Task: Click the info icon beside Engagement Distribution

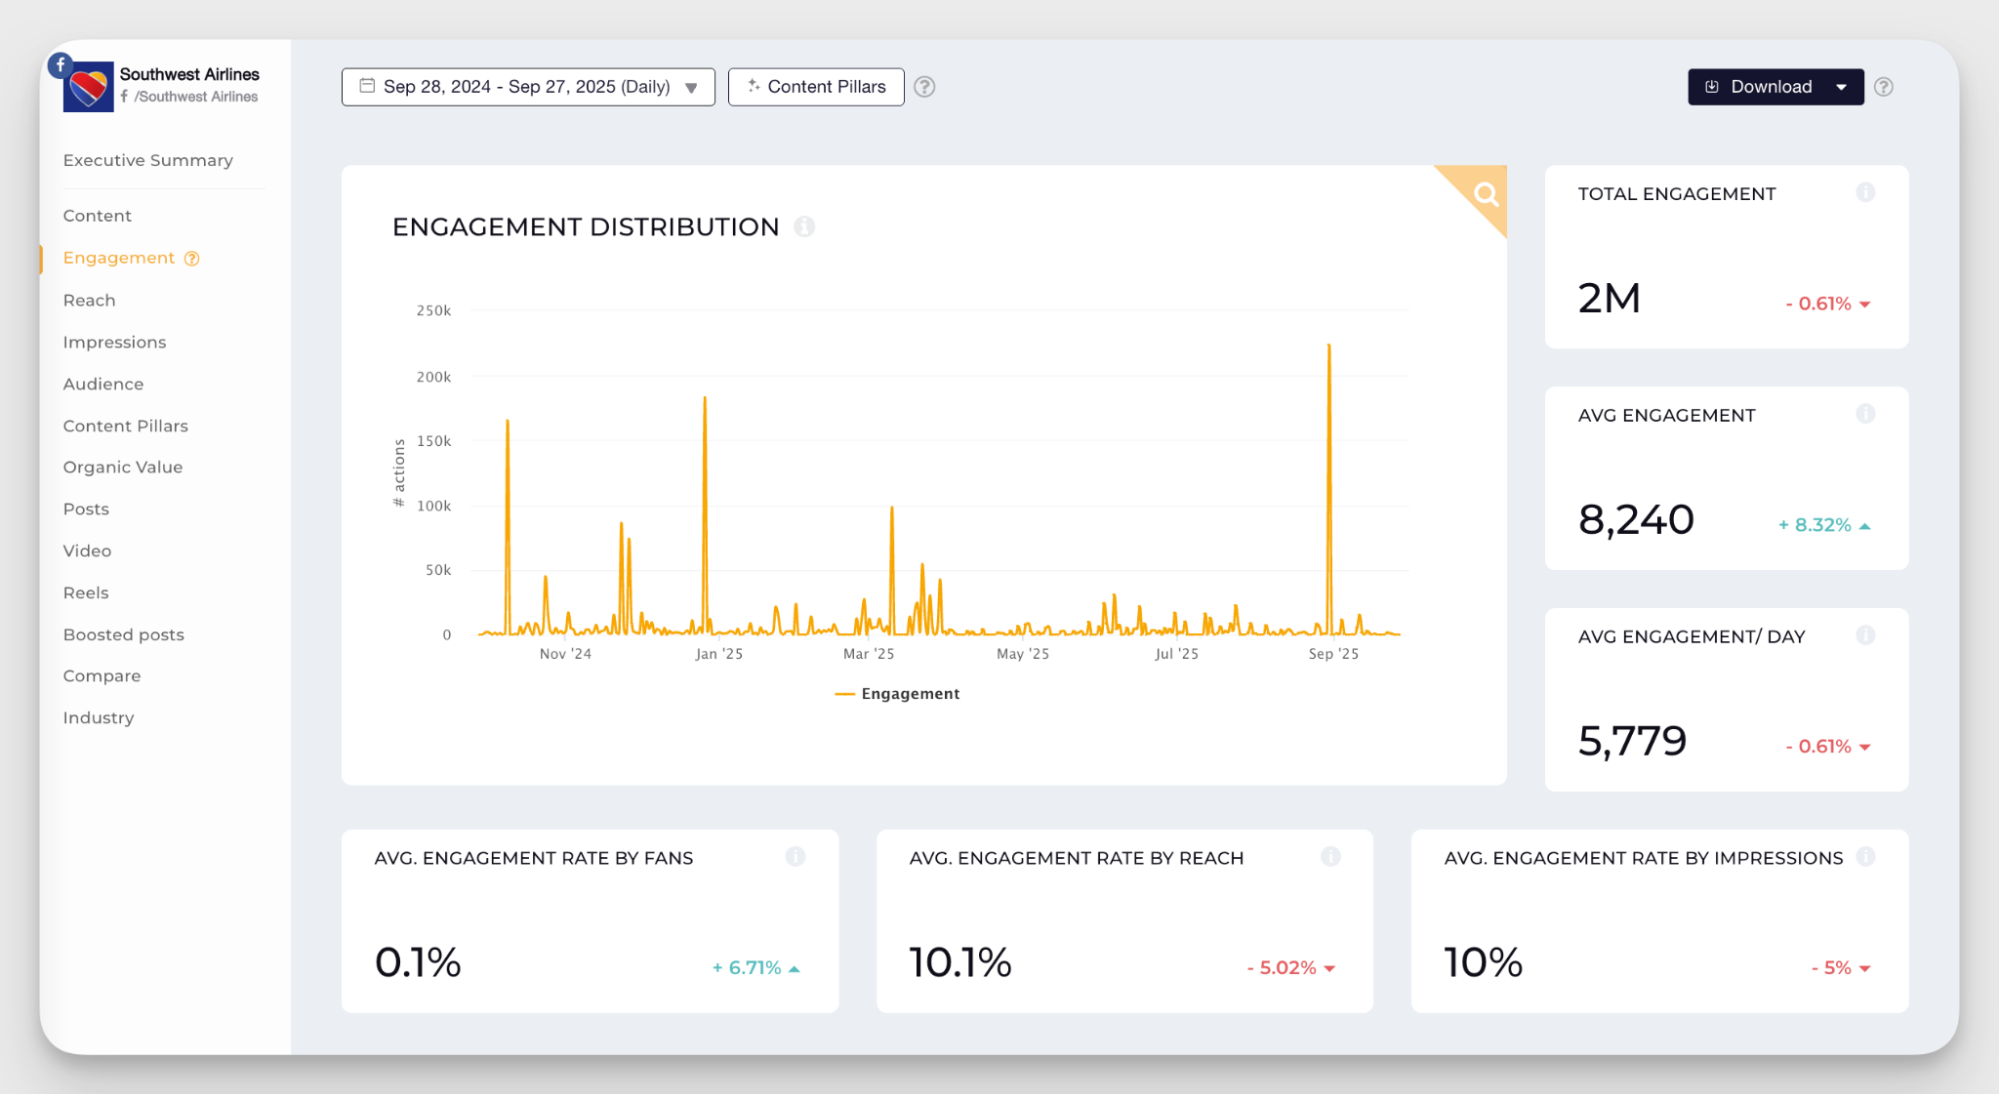Action: (x=804, y=227)
